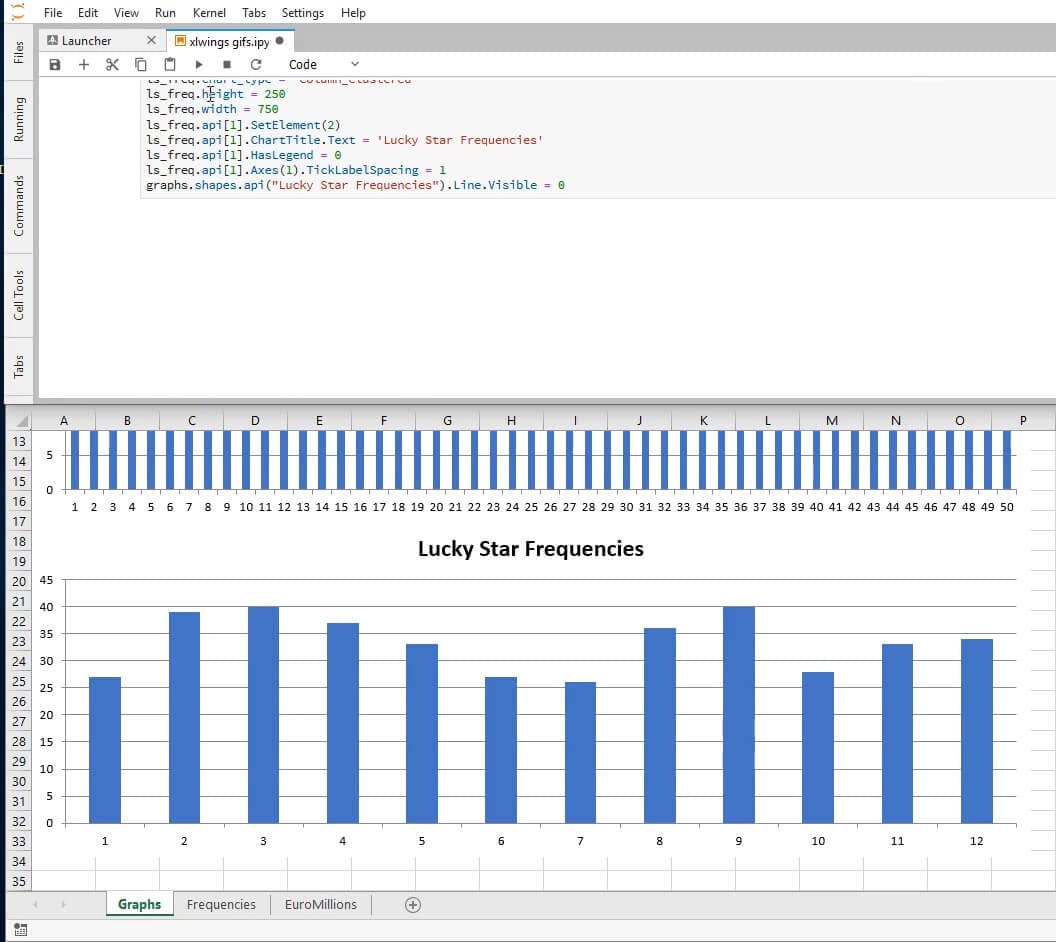The image size is (1056, 942).
Task: Switch to the EuroMillions sheet tab
Action: point(320,904)
